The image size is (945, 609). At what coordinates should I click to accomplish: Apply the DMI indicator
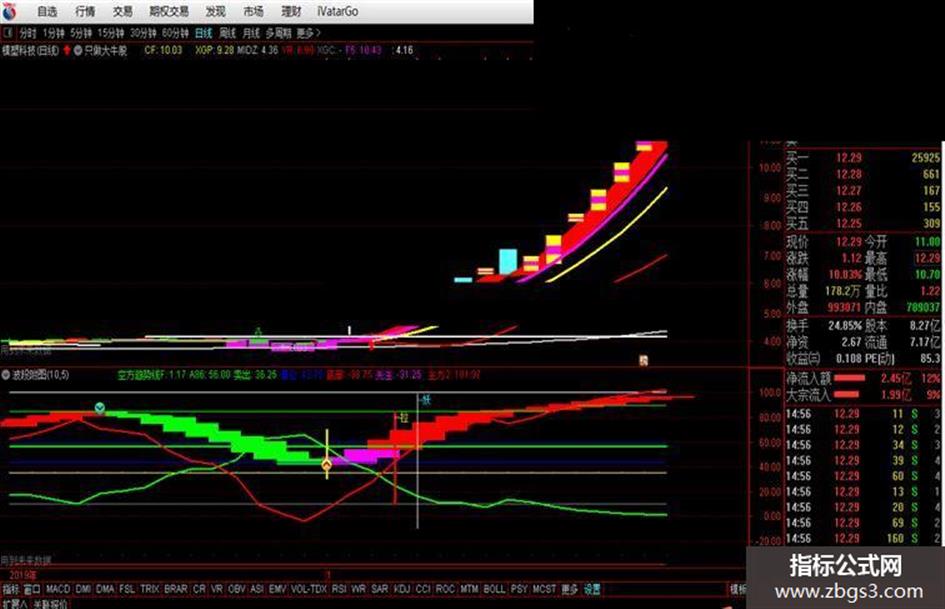point(83,589)
